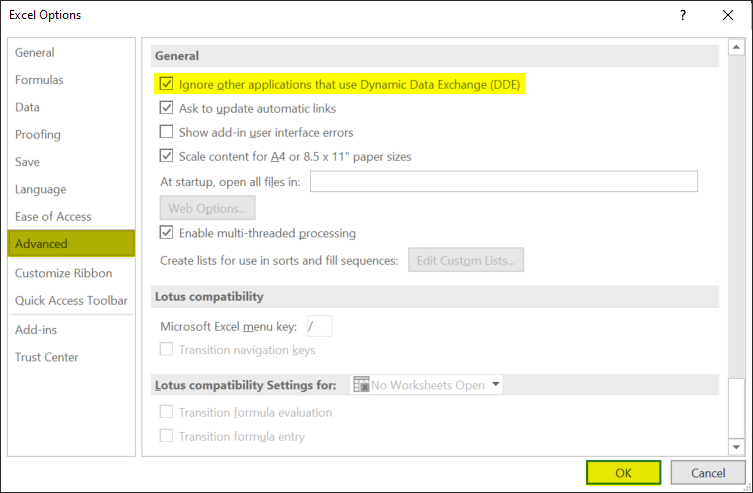Close the Excel Options dialog
Image resolution: width=753 pixels, height=493 pixels.
pos(728,15)
